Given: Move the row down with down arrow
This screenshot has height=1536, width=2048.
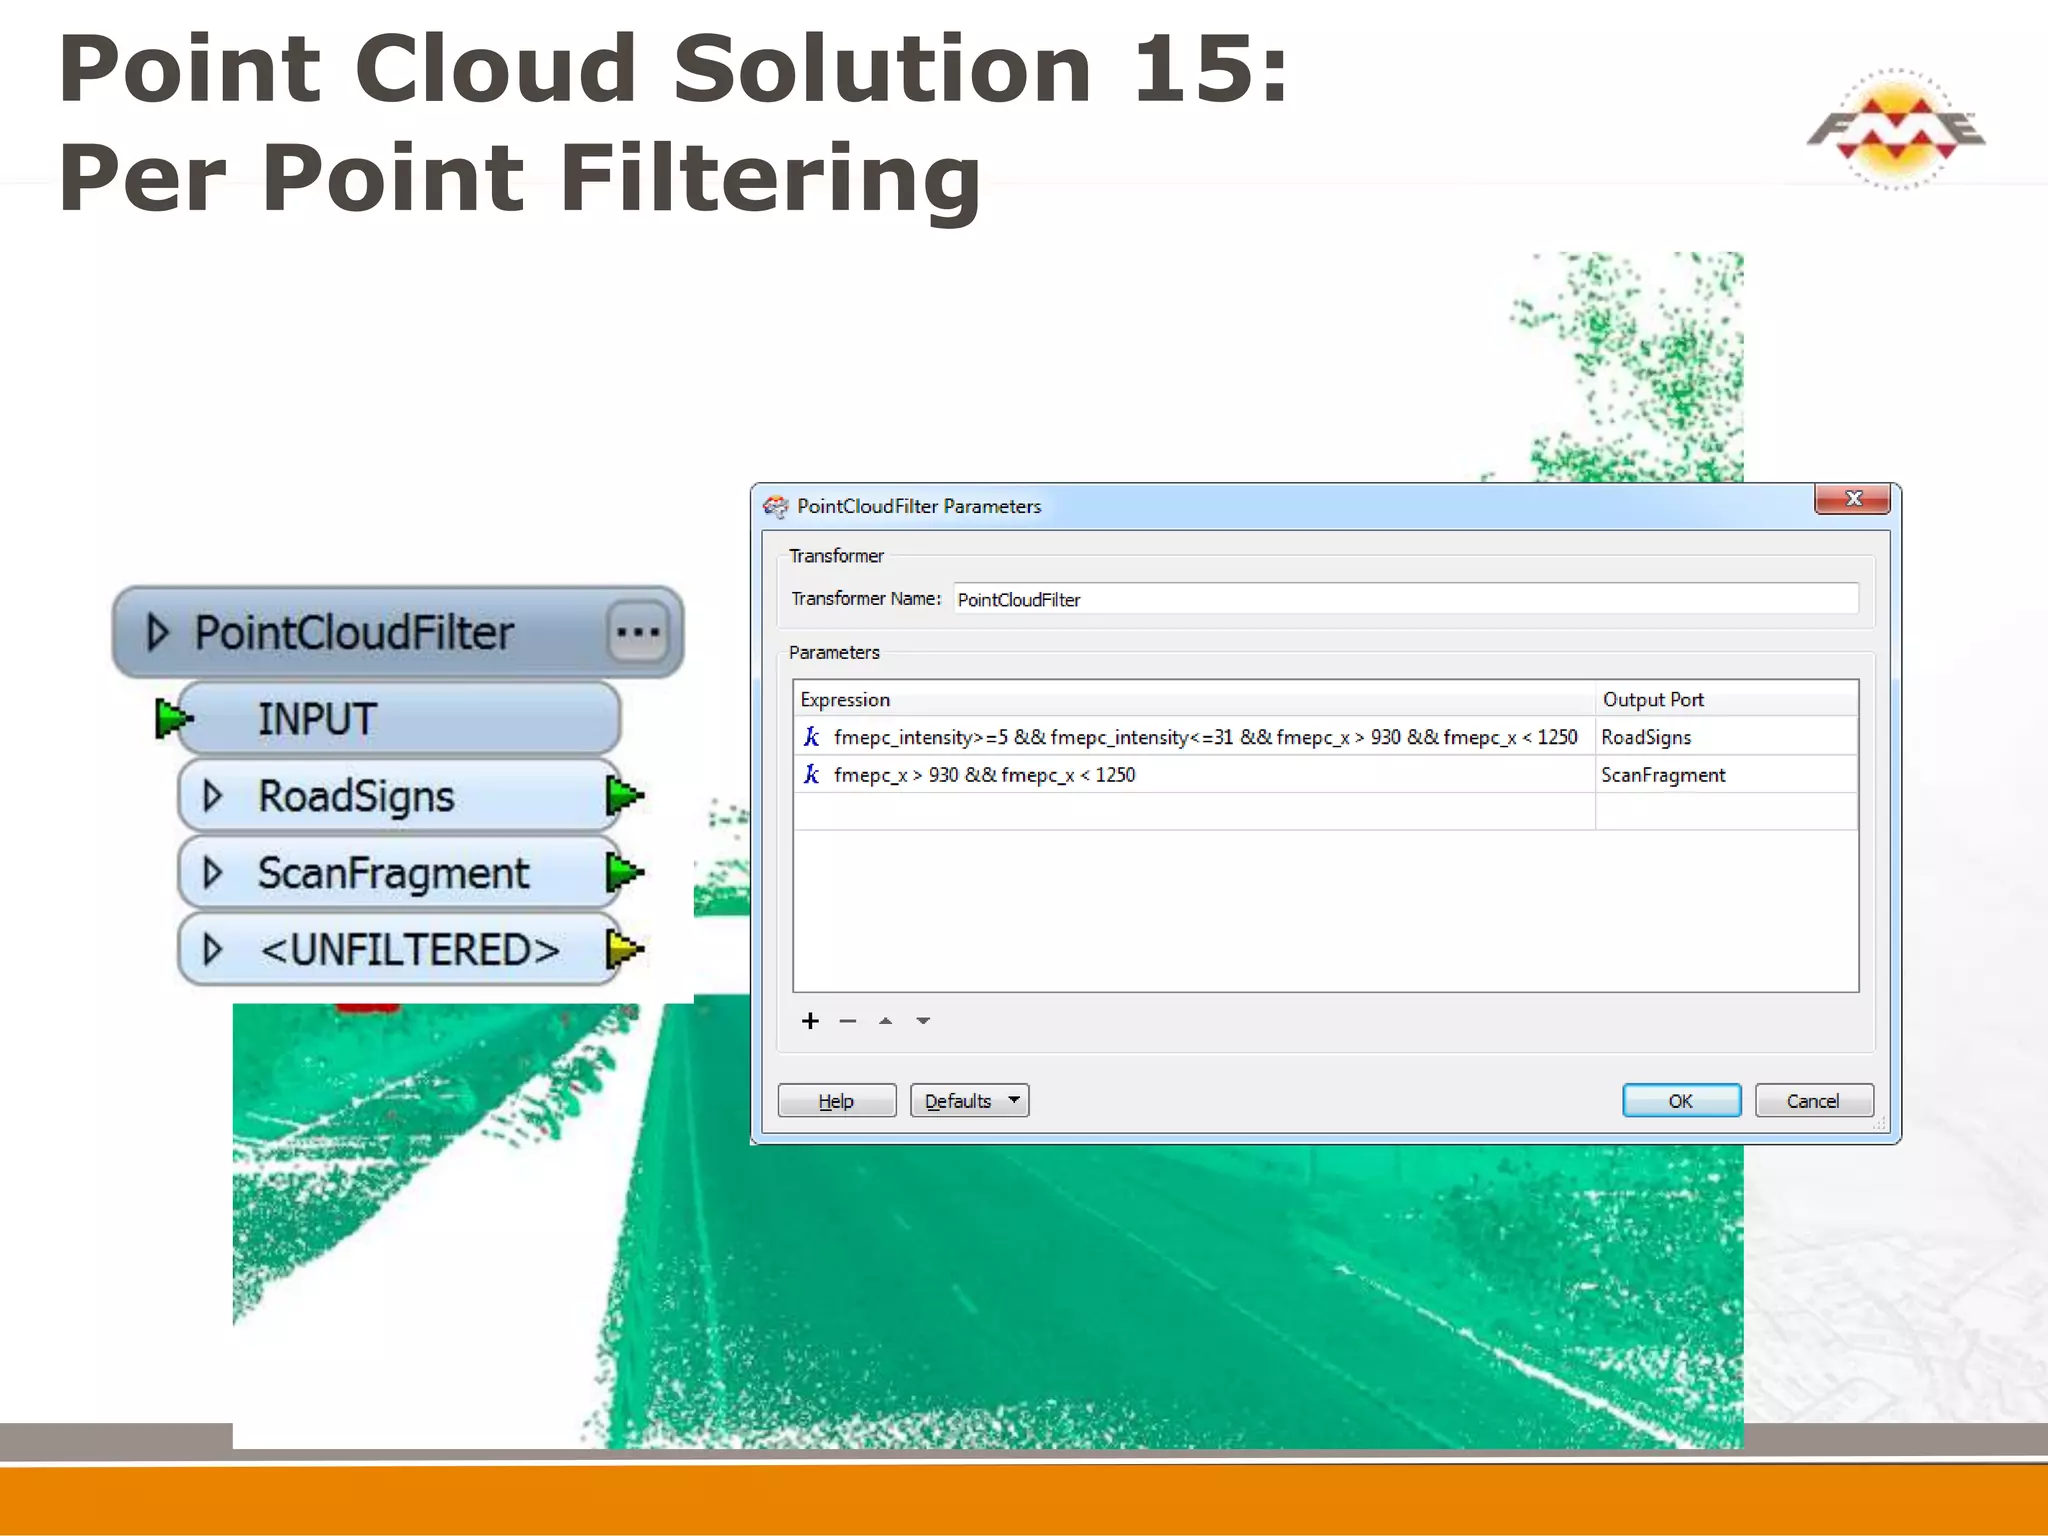Looking at the screenshot, I should [923, 1021].
